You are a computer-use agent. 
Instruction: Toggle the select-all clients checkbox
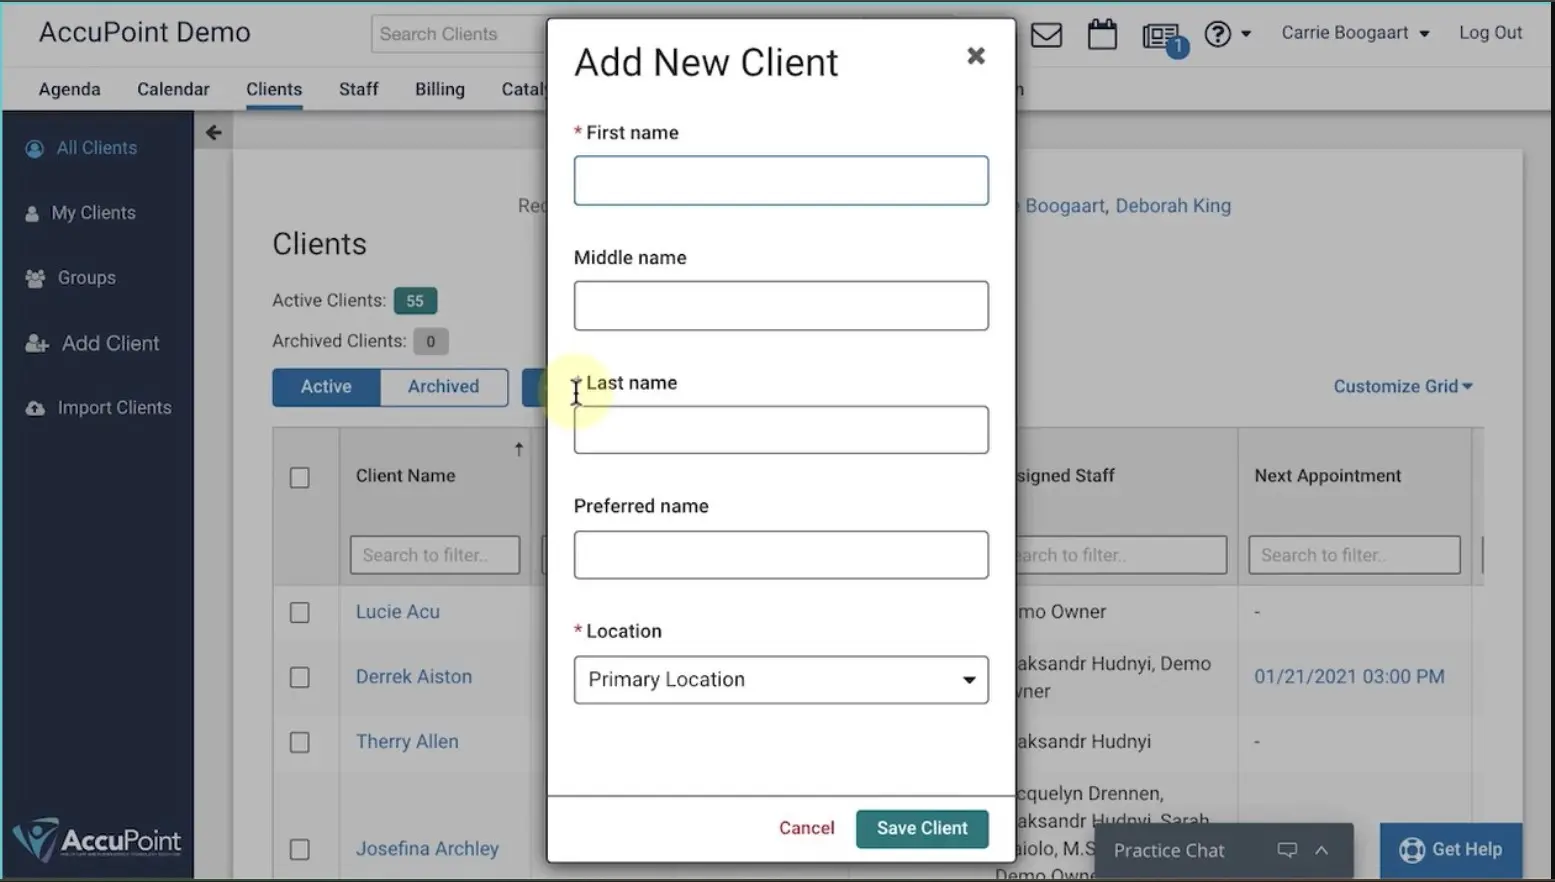point(300,478)
